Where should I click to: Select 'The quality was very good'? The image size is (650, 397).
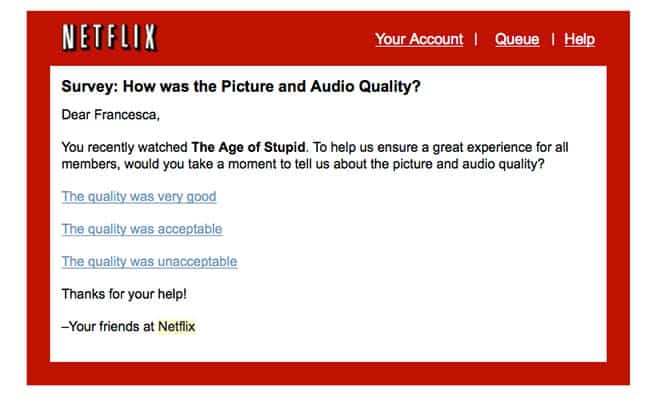click(139, 196)
